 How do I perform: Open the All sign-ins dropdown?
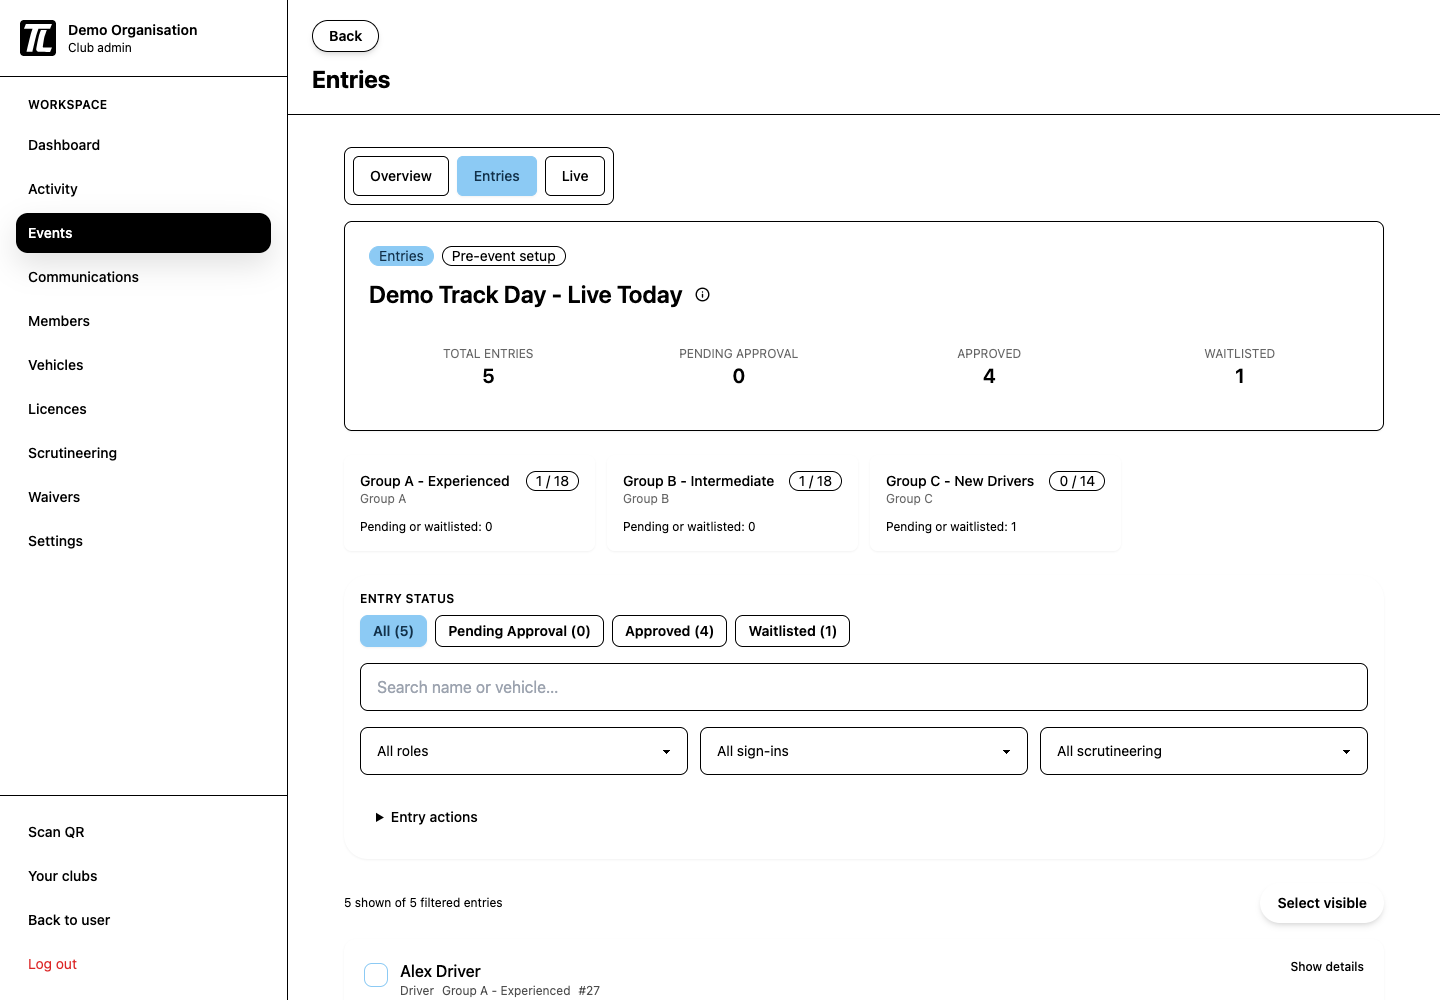[x=864, y=751]
